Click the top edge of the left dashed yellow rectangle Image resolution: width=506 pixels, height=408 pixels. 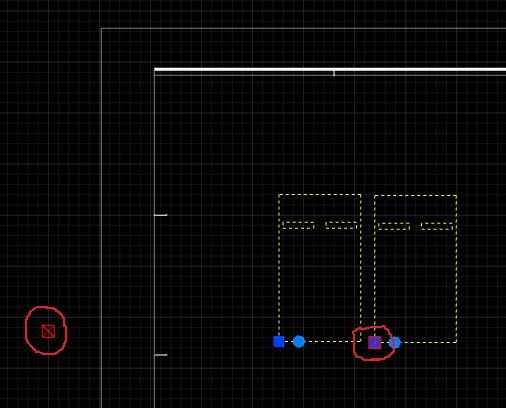pyautogui.click(x=320, y=194)
